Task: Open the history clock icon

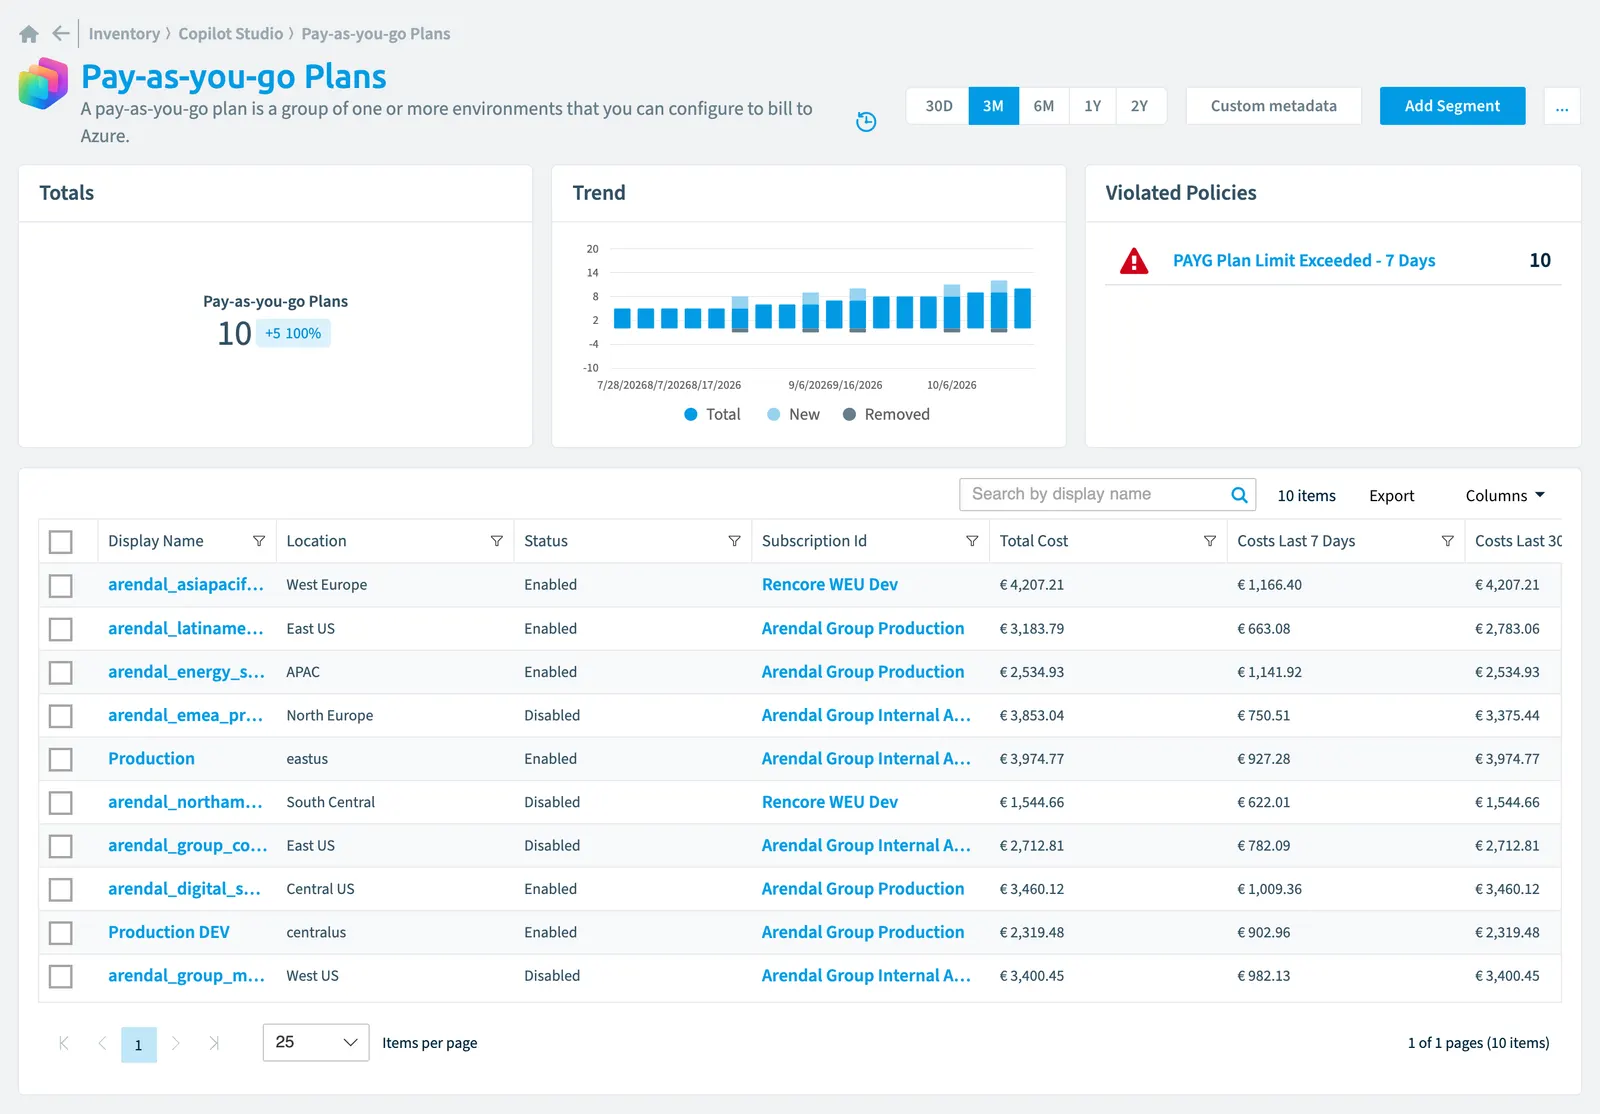Action: coord(866,122)
